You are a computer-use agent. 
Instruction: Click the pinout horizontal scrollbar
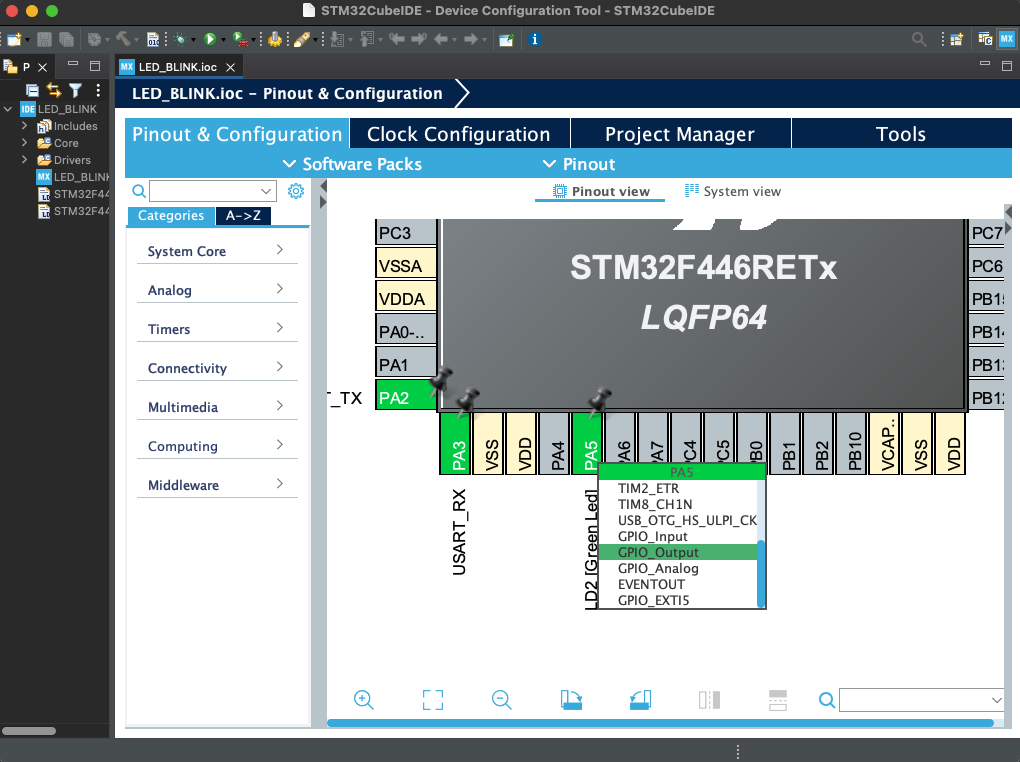tap(660, 723)
